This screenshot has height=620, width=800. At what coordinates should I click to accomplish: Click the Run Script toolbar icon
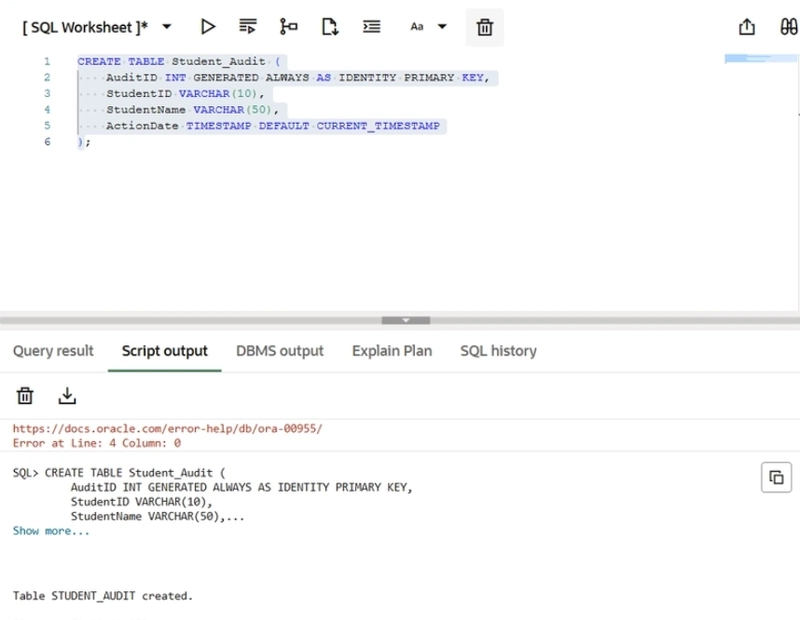coord(248,27)
